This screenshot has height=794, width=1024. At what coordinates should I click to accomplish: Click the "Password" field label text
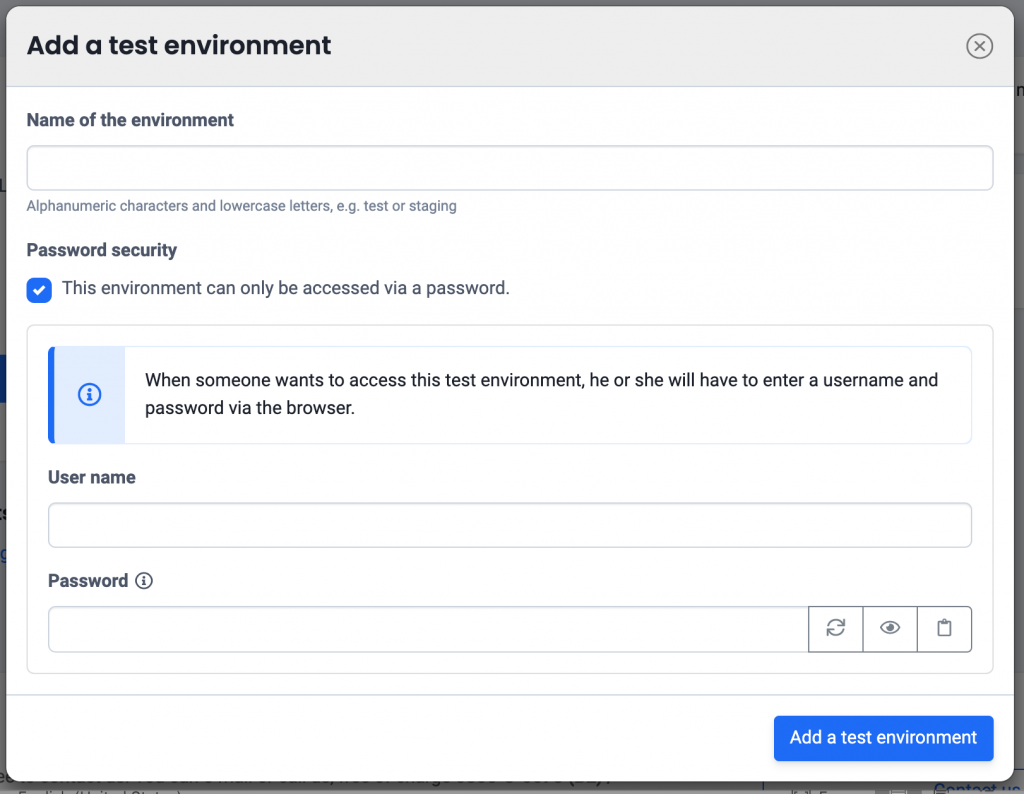(x=88, y=581)
